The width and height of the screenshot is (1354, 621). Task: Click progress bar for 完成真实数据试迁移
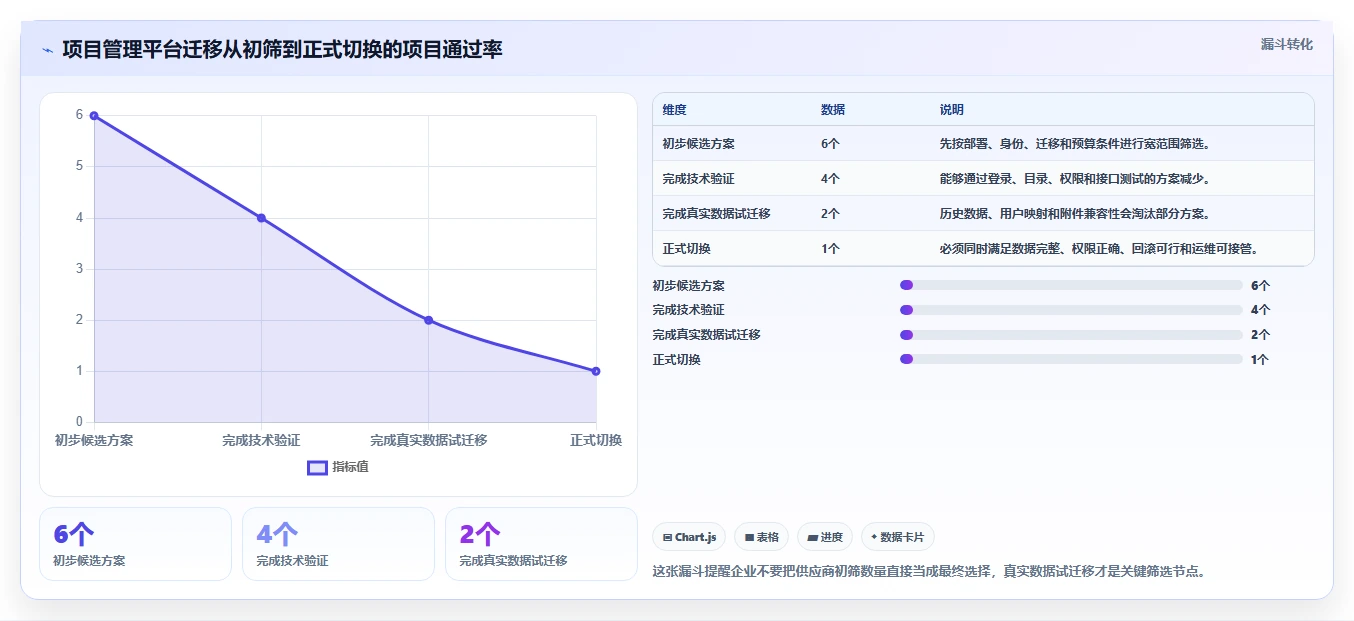tap(1071, 335)
